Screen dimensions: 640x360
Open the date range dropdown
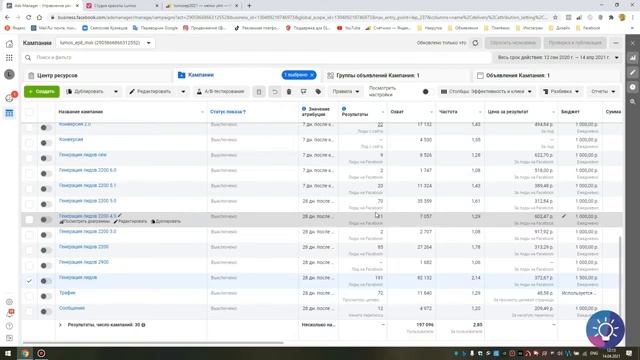coord(558,58)
